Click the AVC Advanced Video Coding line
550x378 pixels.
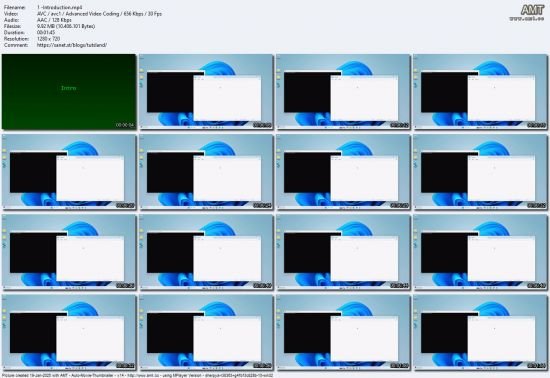point(99,14)
